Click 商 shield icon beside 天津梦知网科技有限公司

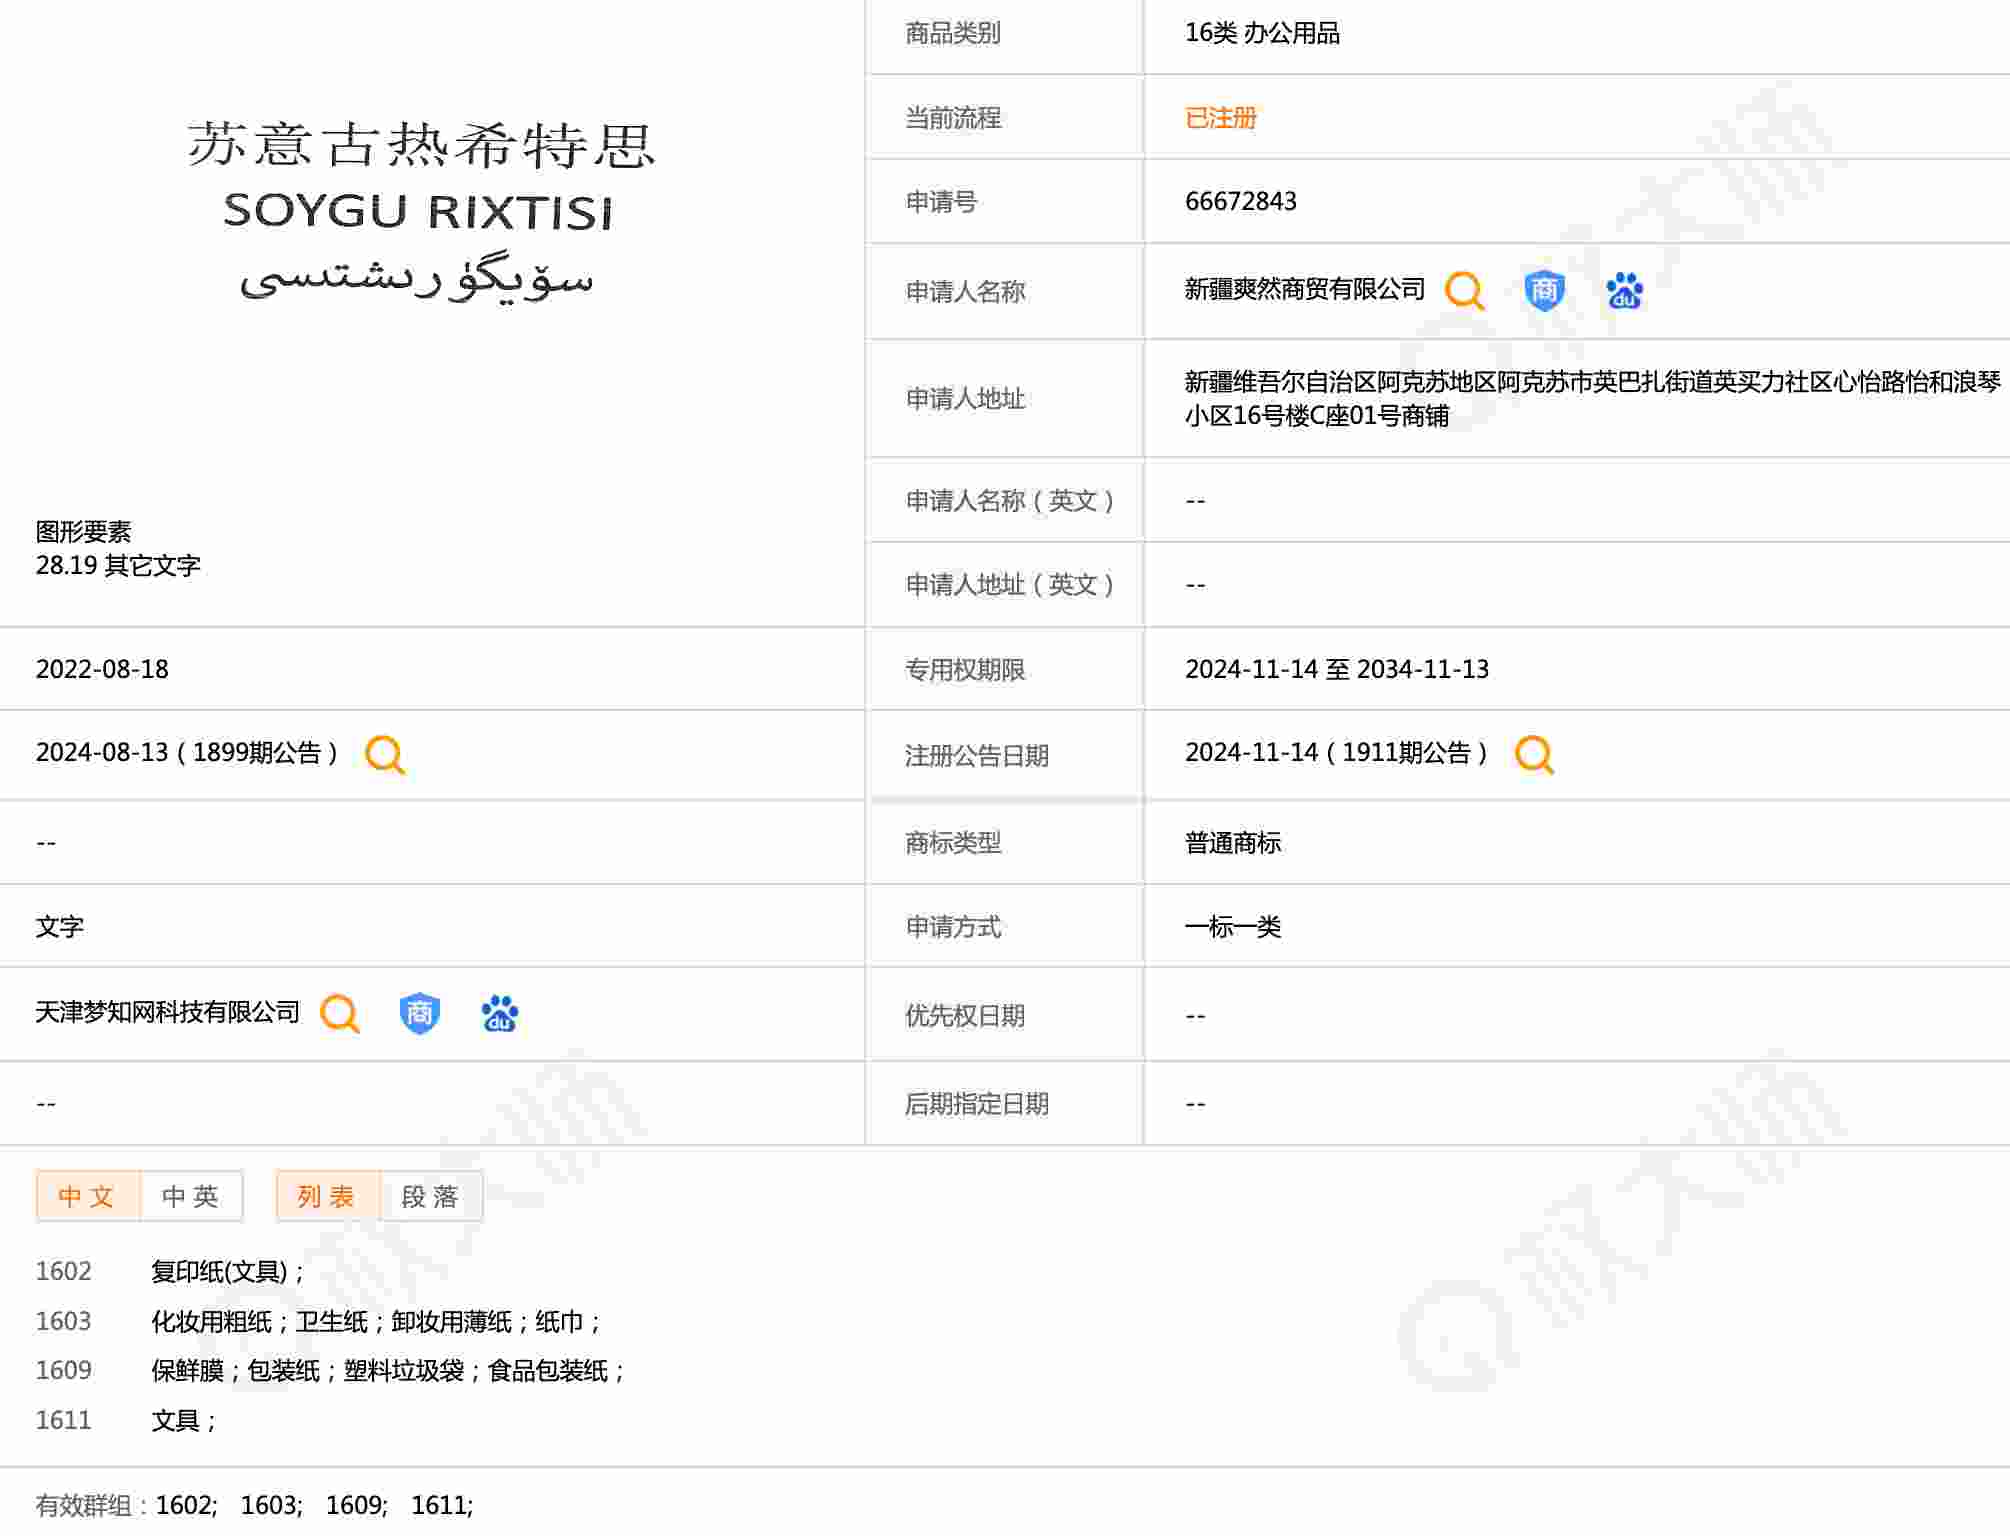(419, 1013)
